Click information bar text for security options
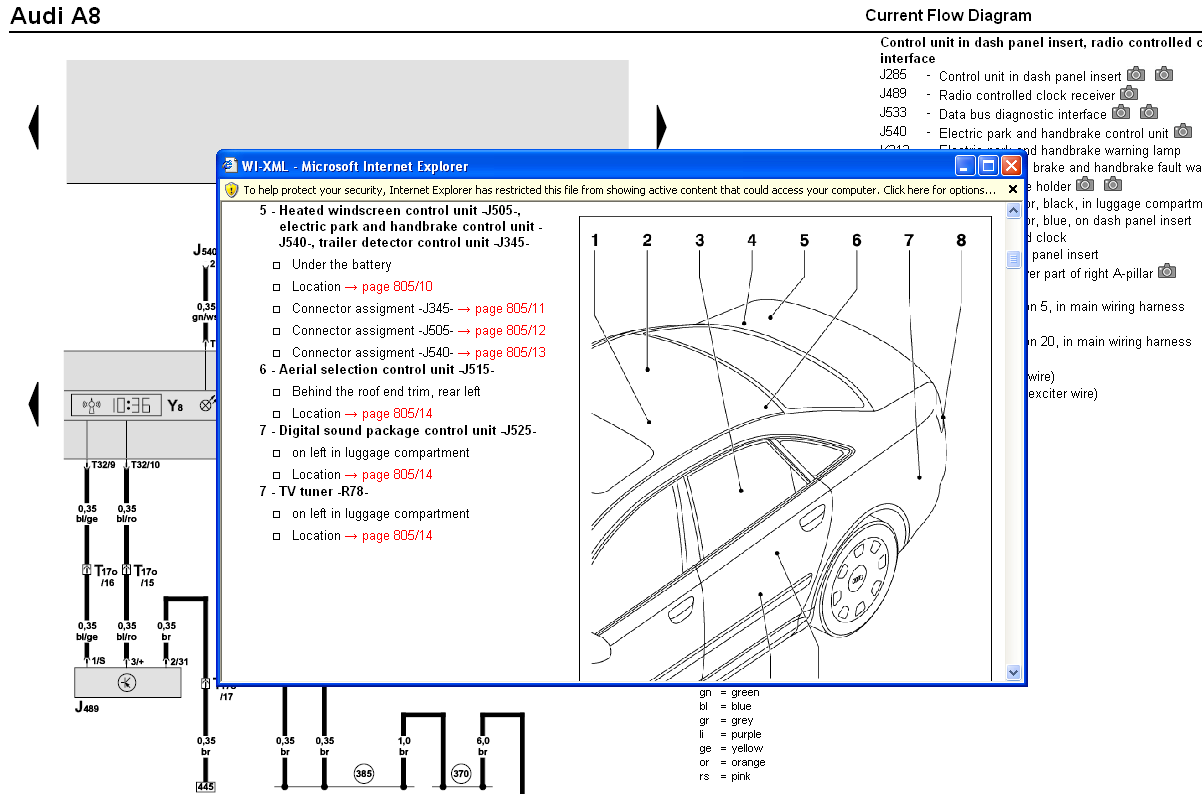The width and height of the screenshot is (1202, 794). 618,189
